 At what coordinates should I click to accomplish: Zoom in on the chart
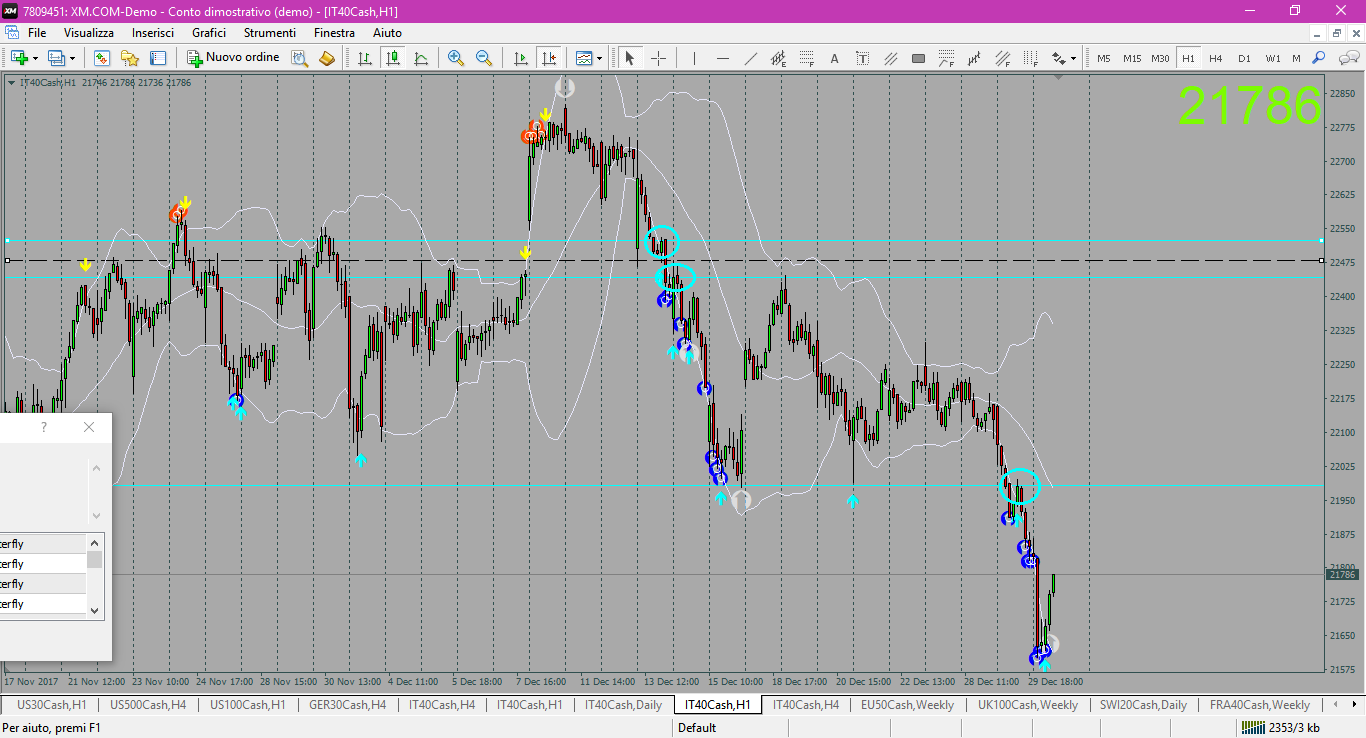click(456, 58)
